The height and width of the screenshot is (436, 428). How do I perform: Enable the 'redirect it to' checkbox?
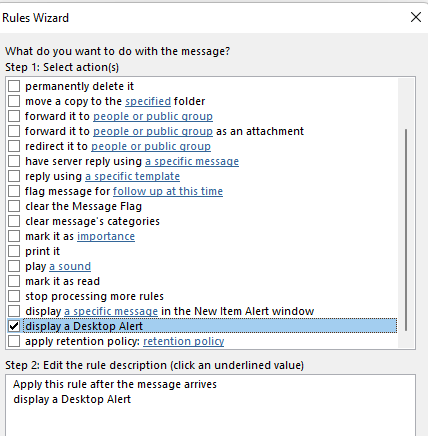tap(14, 146)
